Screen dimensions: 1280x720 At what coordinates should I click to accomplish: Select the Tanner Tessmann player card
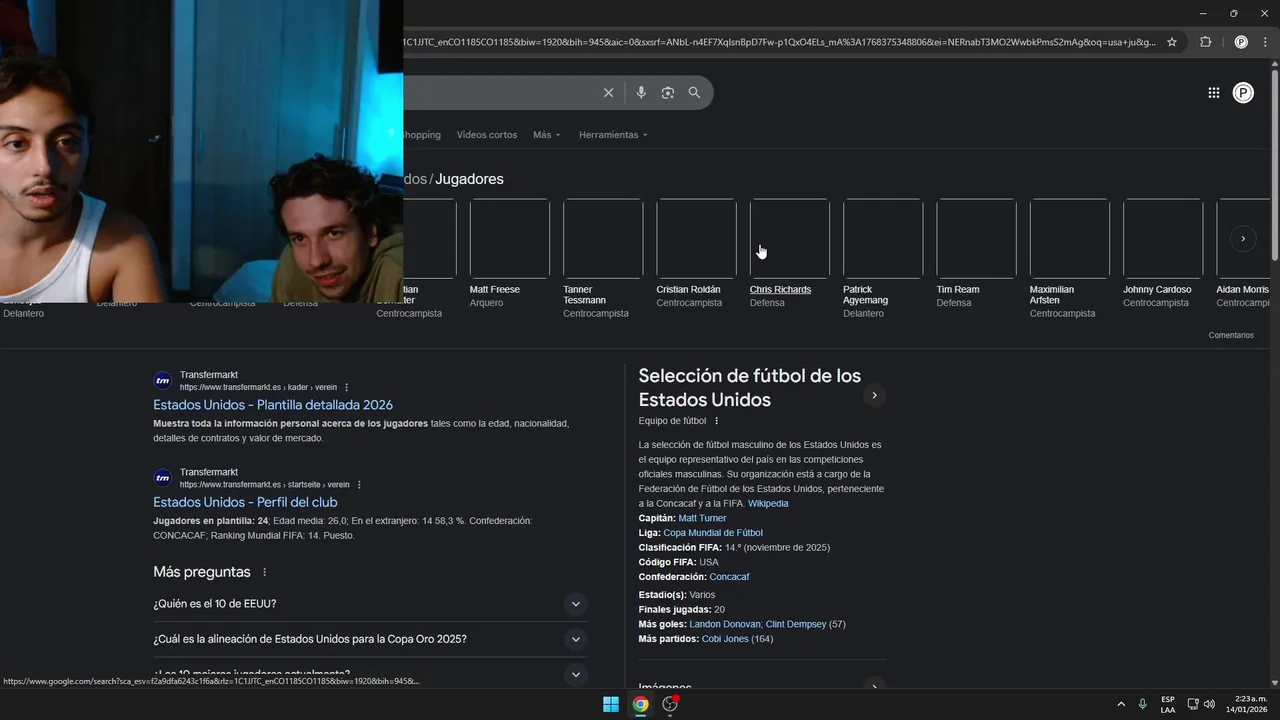602,259
